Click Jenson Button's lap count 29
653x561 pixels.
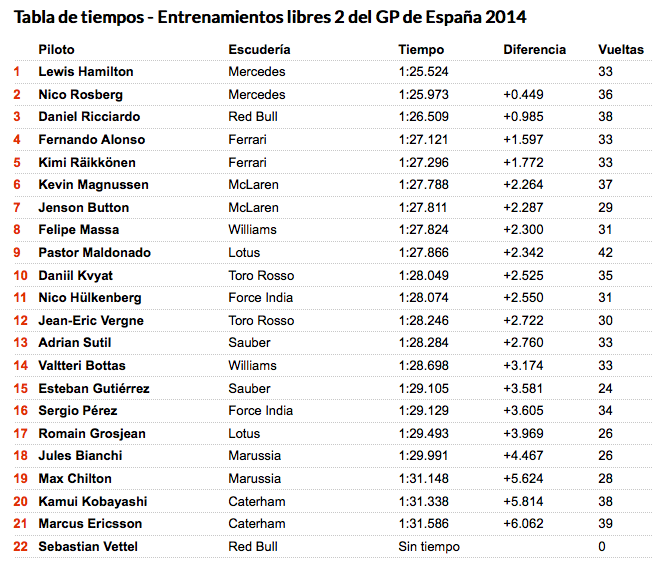click(x=606, y=207)
